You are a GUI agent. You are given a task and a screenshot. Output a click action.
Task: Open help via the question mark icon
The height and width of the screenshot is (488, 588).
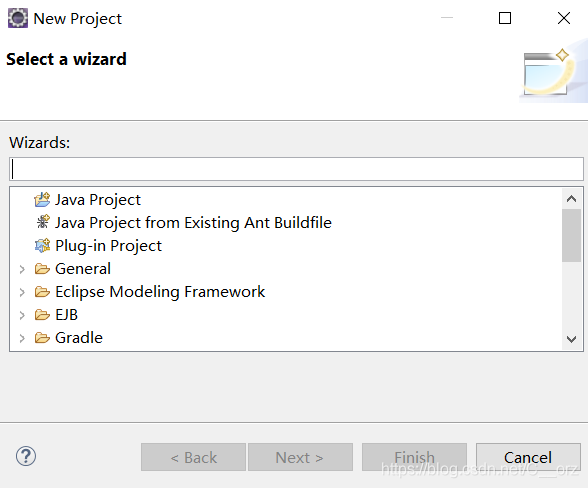pos(26,456)
